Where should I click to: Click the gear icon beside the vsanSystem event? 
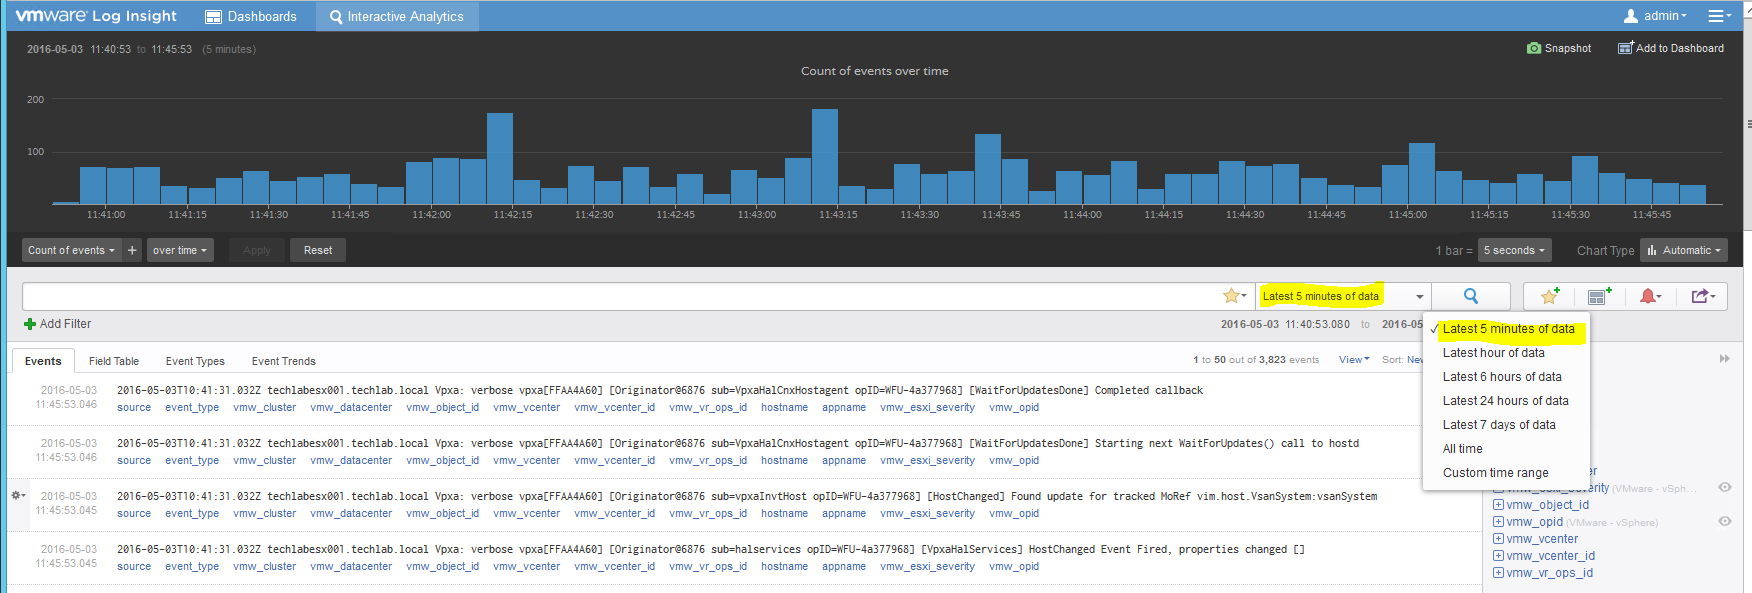(x=17, y=496)
